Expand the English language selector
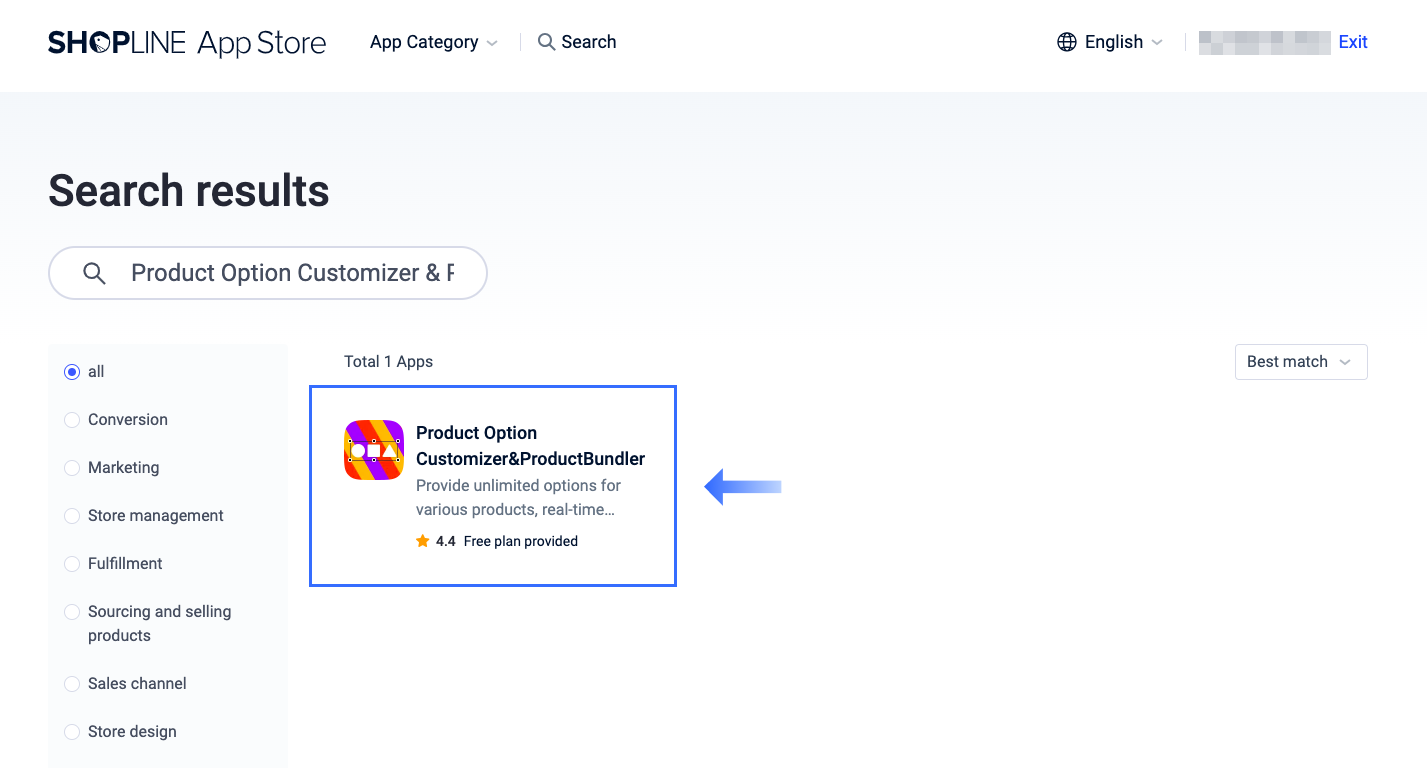Image resolution: width=1427 pixels, height=768 pixels. pyautogui.click(x=1113, y=42)
